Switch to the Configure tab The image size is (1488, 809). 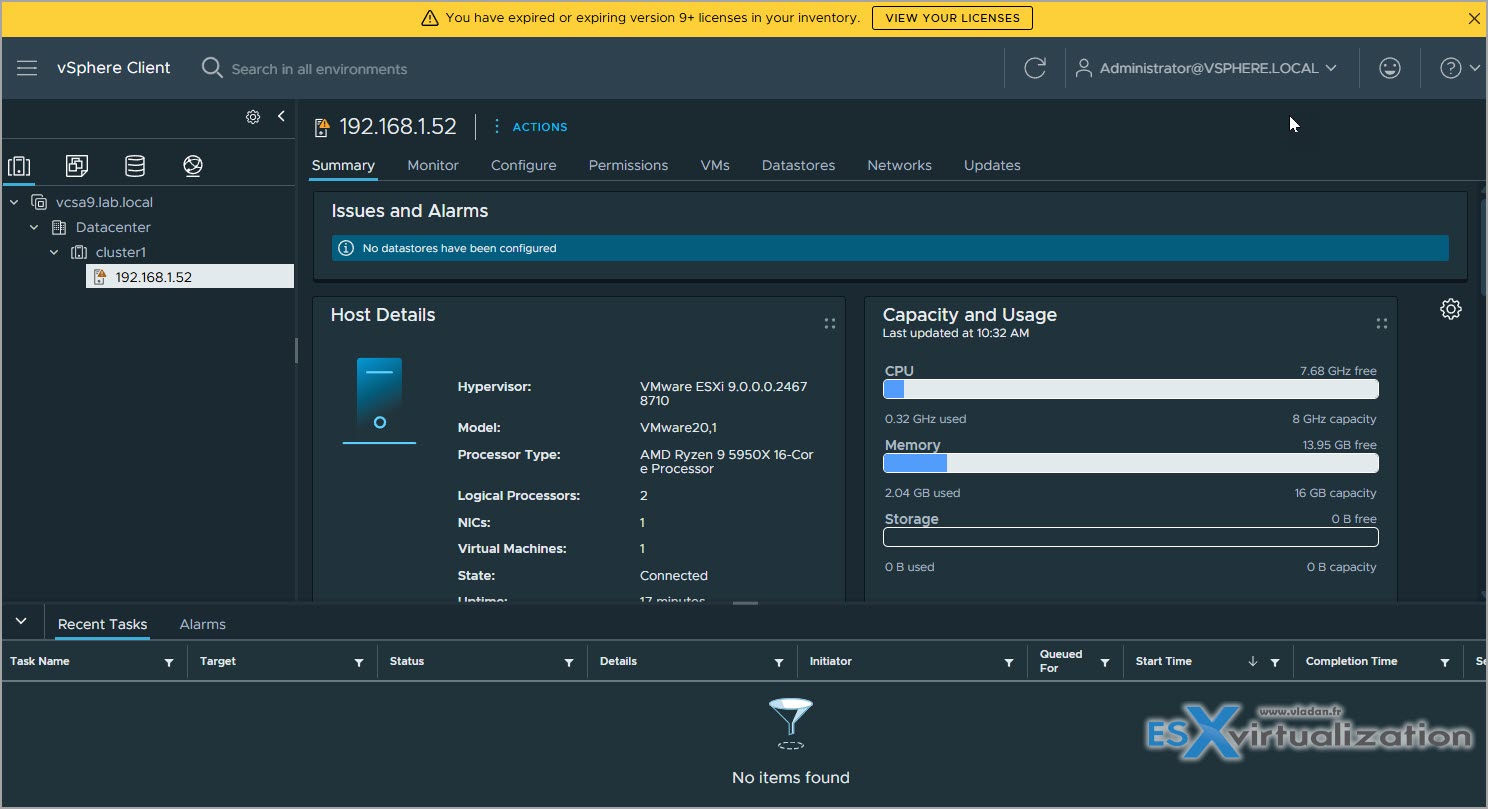pos(523,166)
